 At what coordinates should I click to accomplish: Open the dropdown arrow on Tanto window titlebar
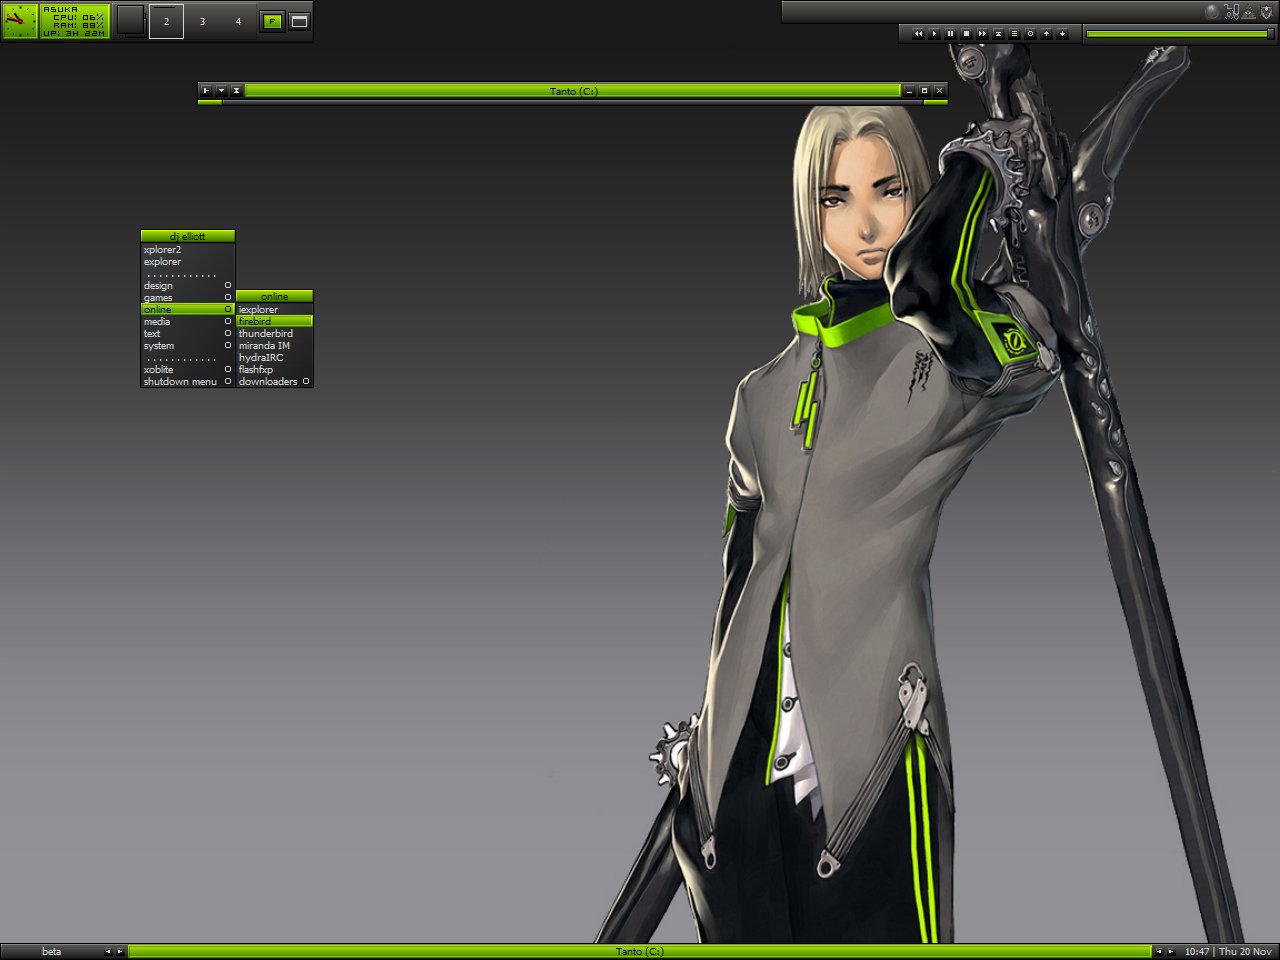coord(222,91)
